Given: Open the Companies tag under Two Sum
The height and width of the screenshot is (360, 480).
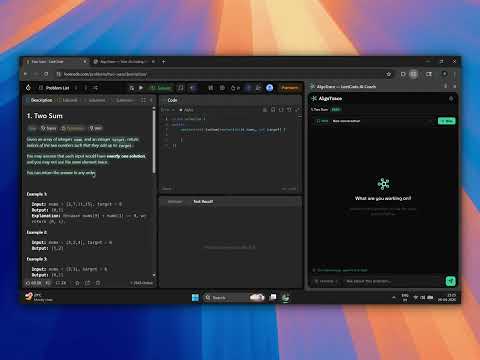Looking at the screenshot, I should [x=72, y=128].
